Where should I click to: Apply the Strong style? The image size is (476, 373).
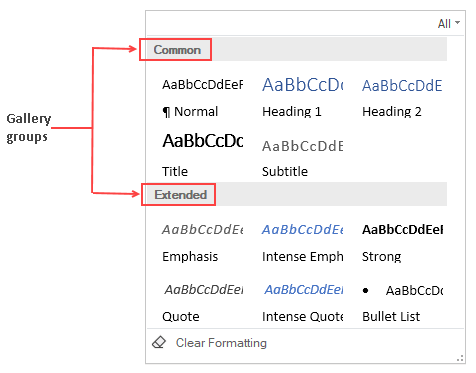[x=403, y=243]
